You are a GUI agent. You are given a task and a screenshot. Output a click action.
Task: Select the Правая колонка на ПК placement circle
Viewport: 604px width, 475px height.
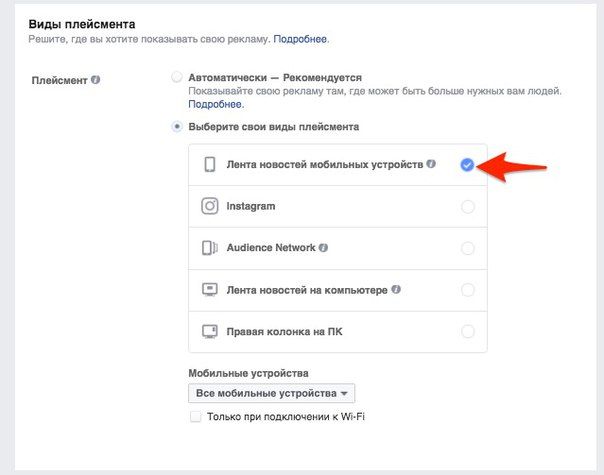pos(468,331)
